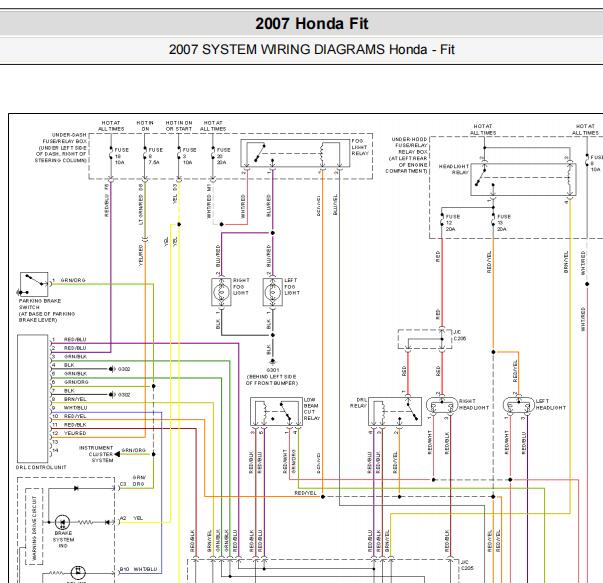This screenshot has width=603, height=583.
Task: Select the WARNING DRIVE CIRCUIT vertical label
Action: [34, 527]
